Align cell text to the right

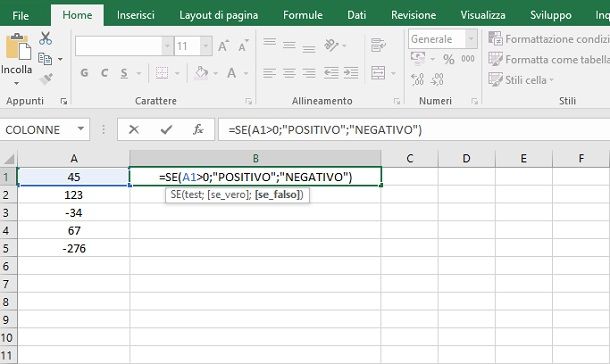click(309, 73)
